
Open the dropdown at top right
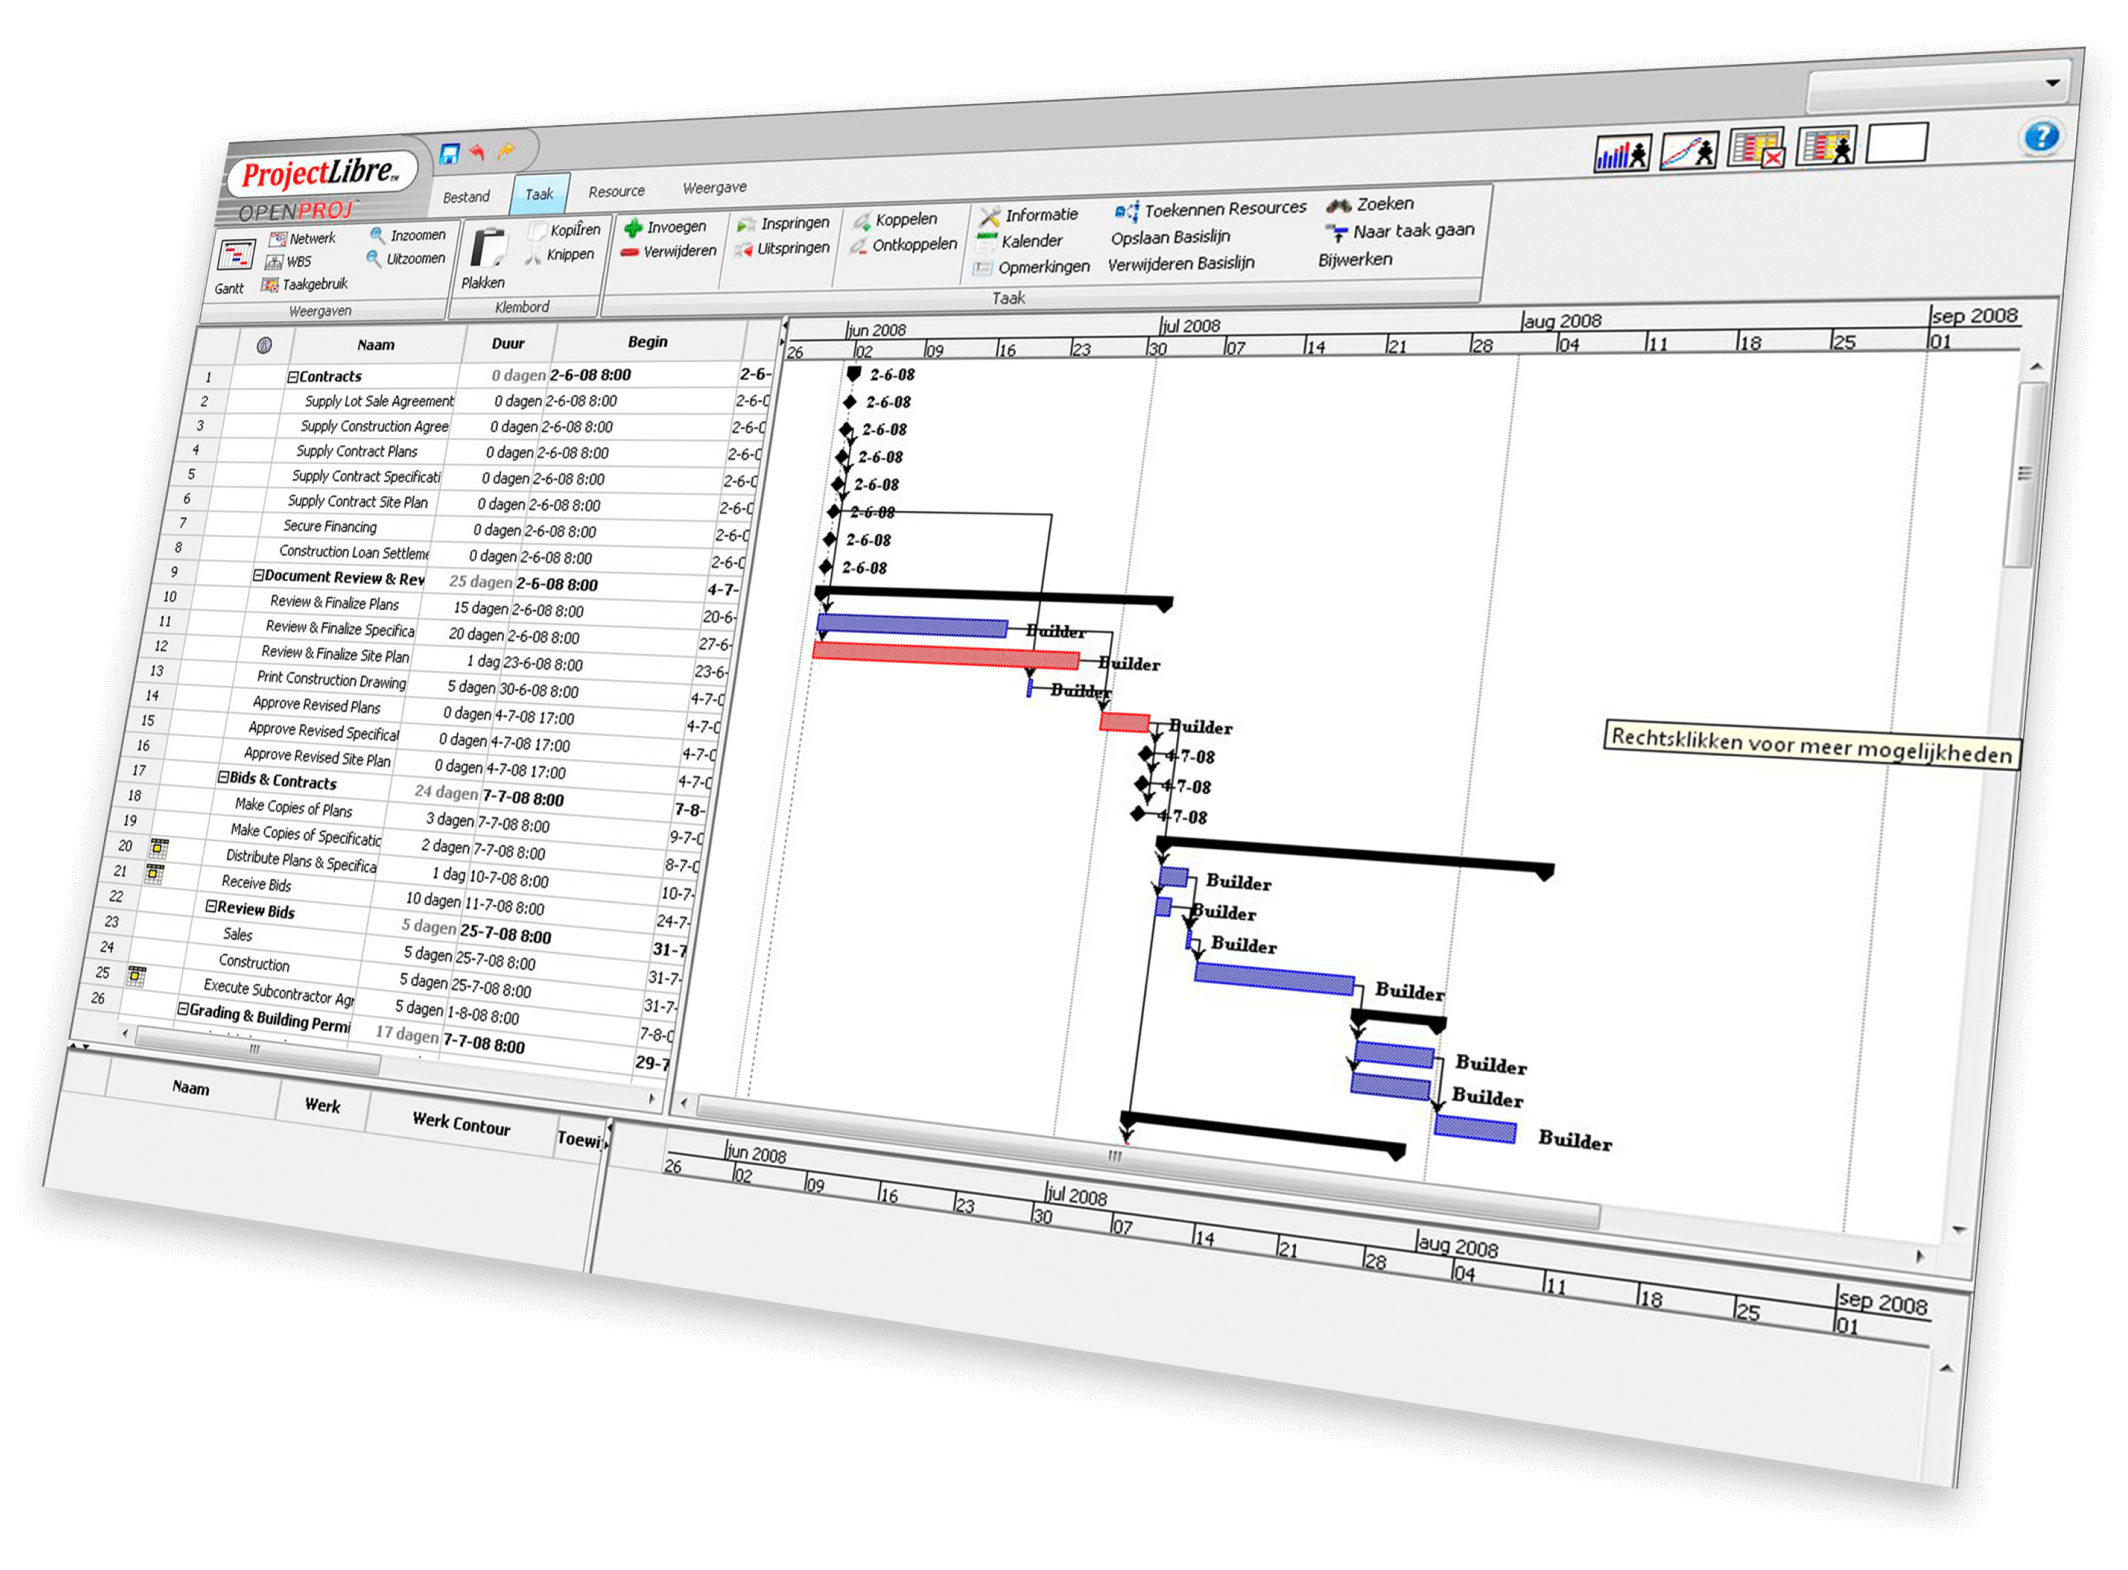pos(2052,84)
